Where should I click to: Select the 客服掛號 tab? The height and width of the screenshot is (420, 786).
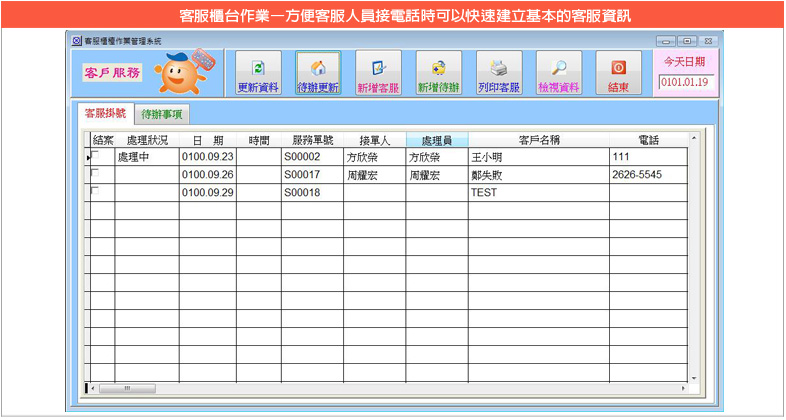click(104, 115)
